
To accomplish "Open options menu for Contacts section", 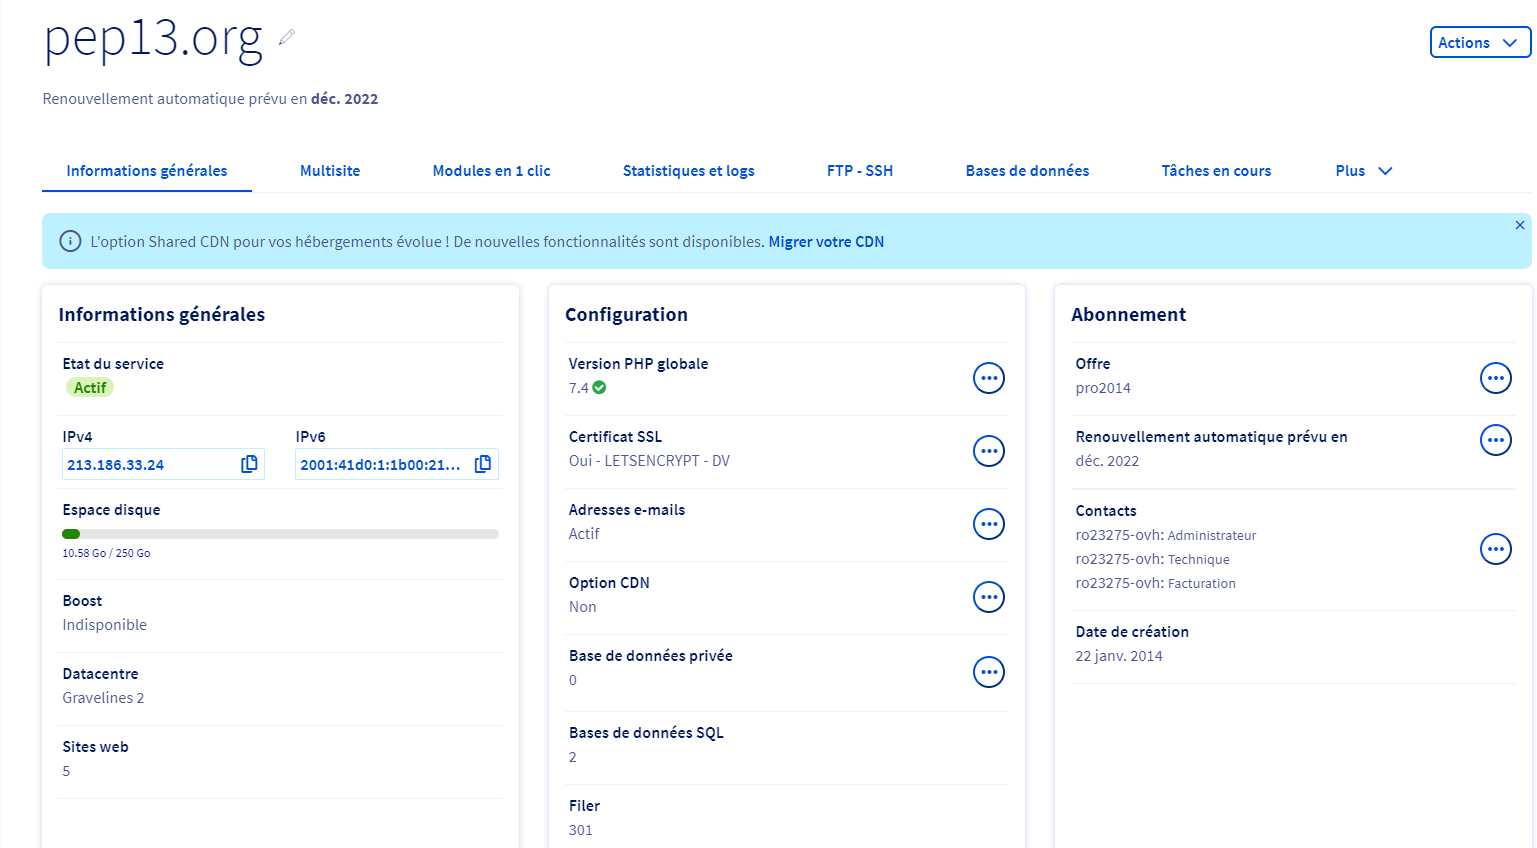I will click(1496, 549).
